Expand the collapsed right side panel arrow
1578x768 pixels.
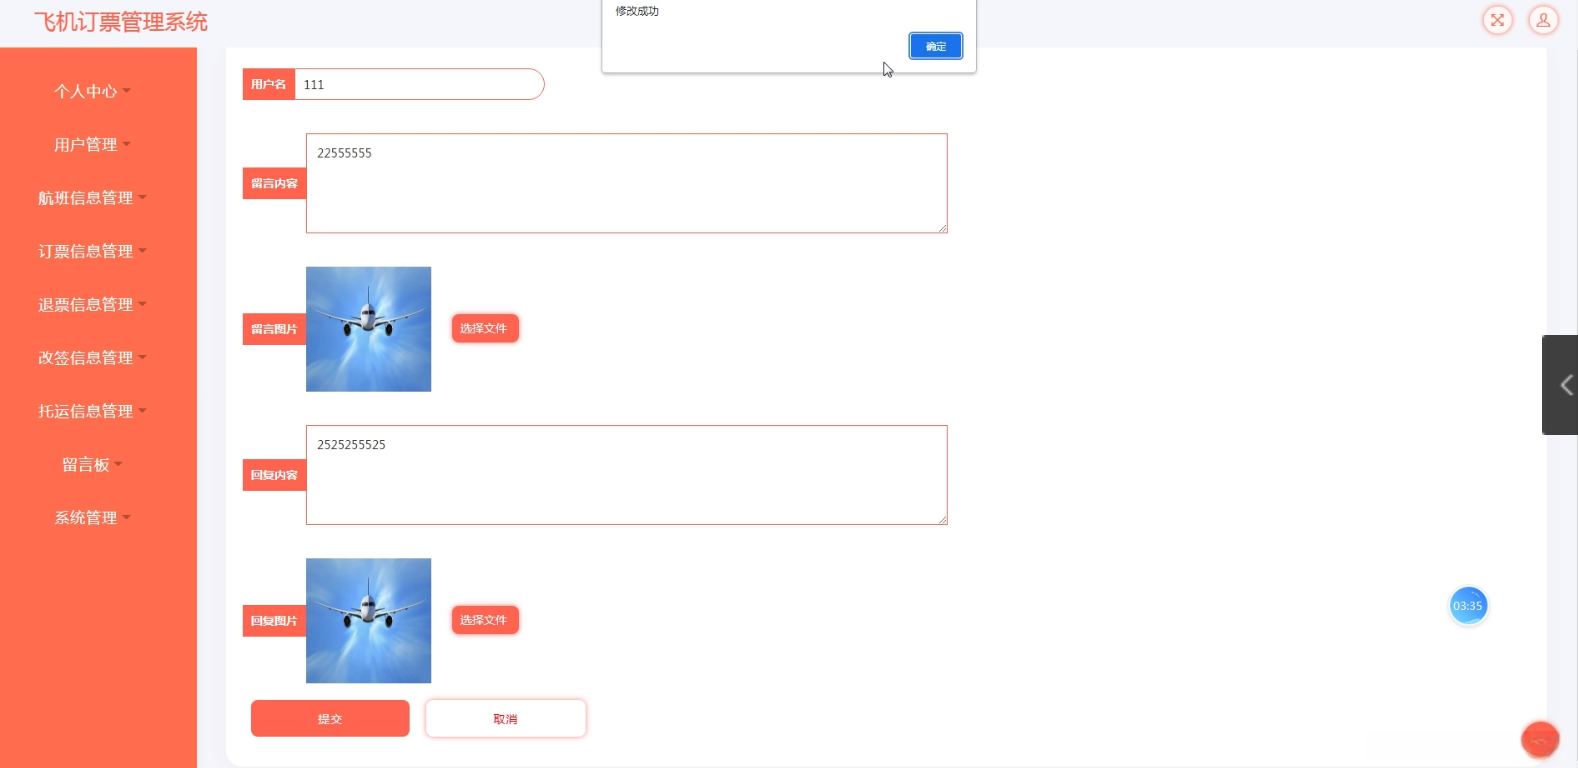[1564, 385]
